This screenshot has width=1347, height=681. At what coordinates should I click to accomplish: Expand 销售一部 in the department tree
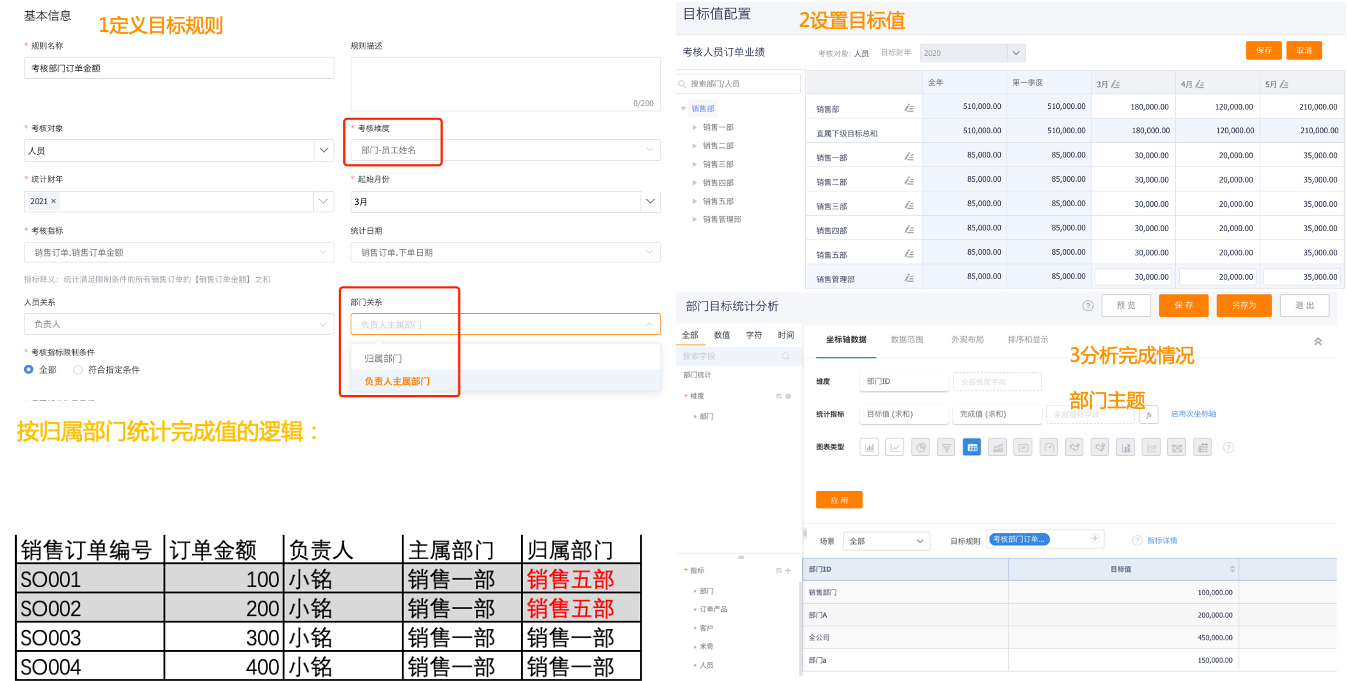point(695,127)
